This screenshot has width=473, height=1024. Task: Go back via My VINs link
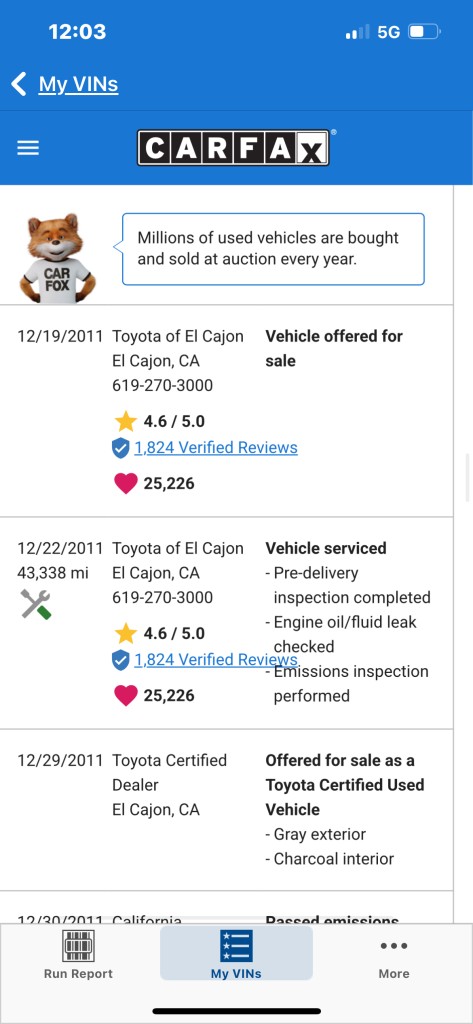tap(78, 84)
